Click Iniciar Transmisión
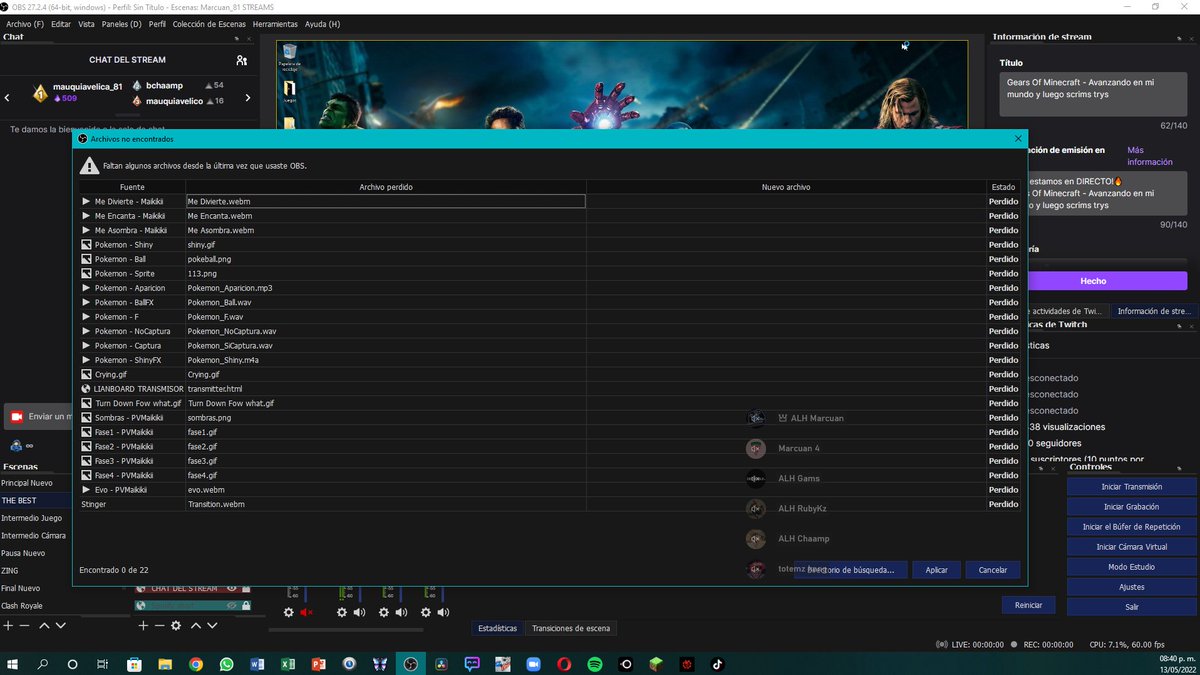Screen dimensions: 1200x675 1131,486
